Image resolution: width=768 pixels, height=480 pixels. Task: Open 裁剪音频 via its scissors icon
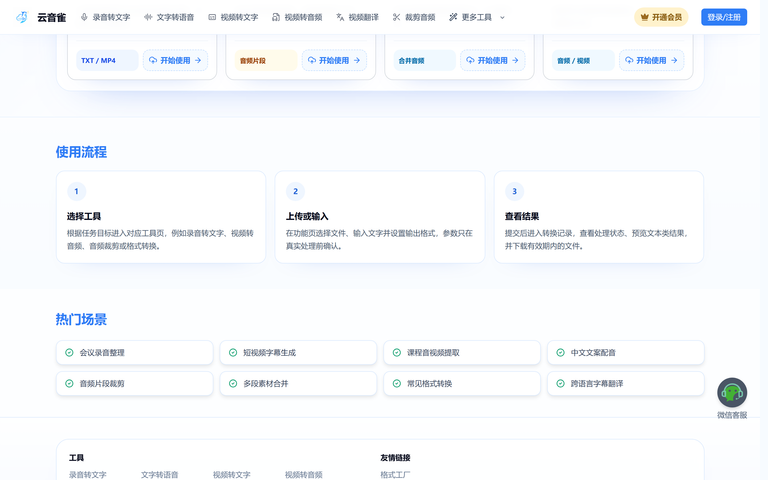[396, 17]
